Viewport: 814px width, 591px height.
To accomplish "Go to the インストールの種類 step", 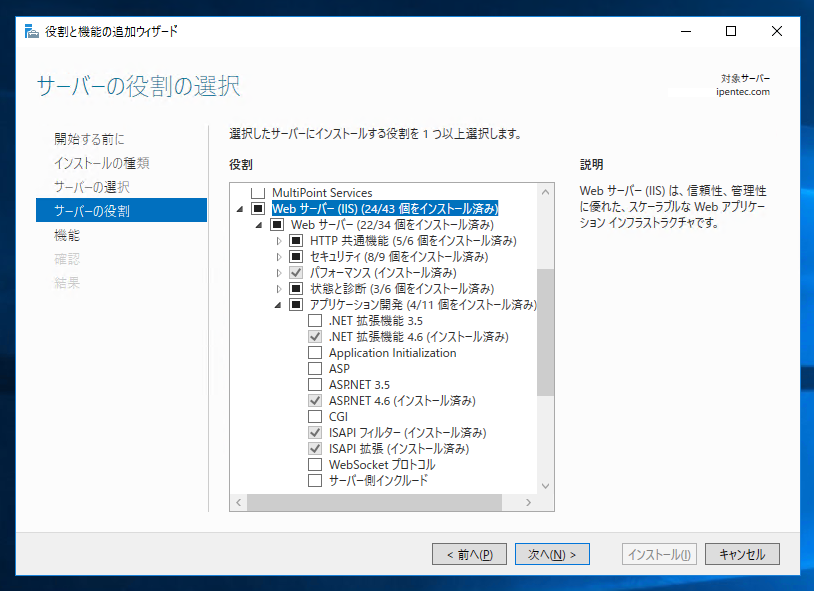I will [102, 163].
